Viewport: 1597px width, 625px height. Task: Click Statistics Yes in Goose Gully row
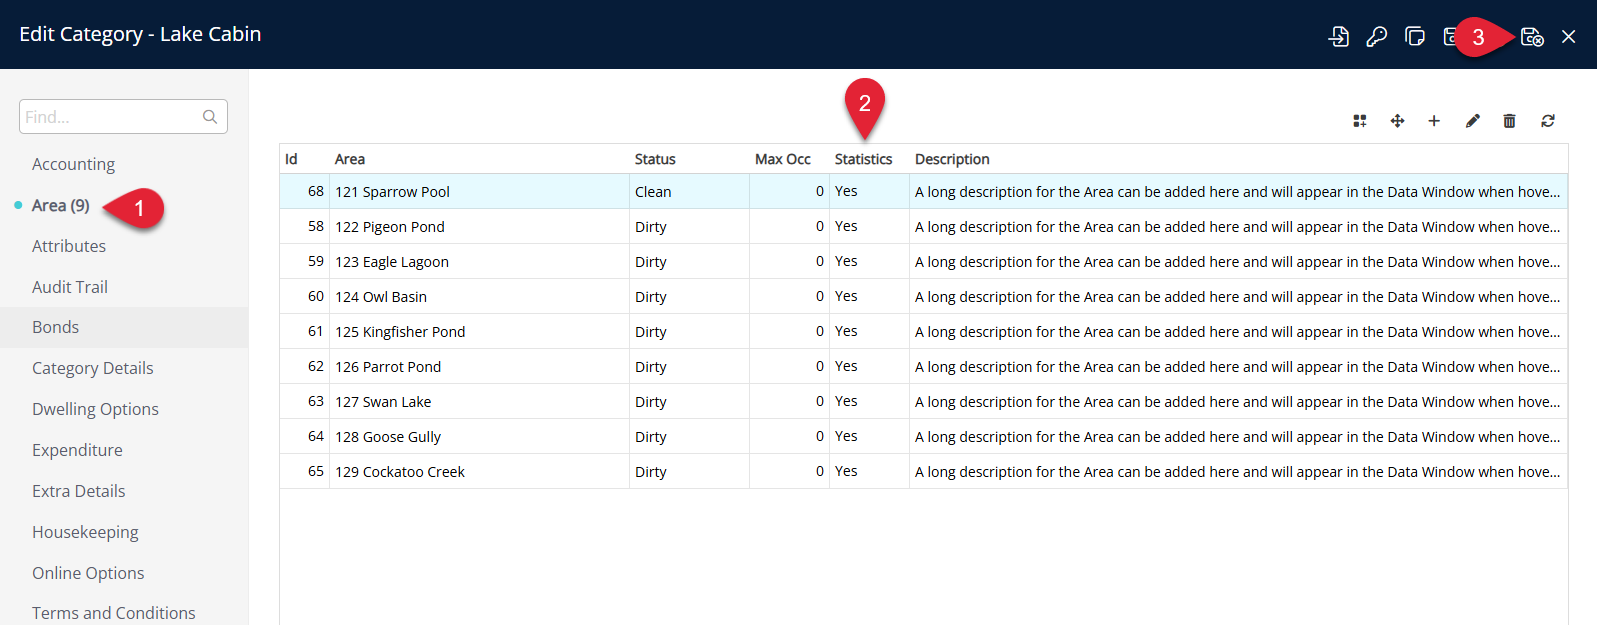tap(846, 436)
